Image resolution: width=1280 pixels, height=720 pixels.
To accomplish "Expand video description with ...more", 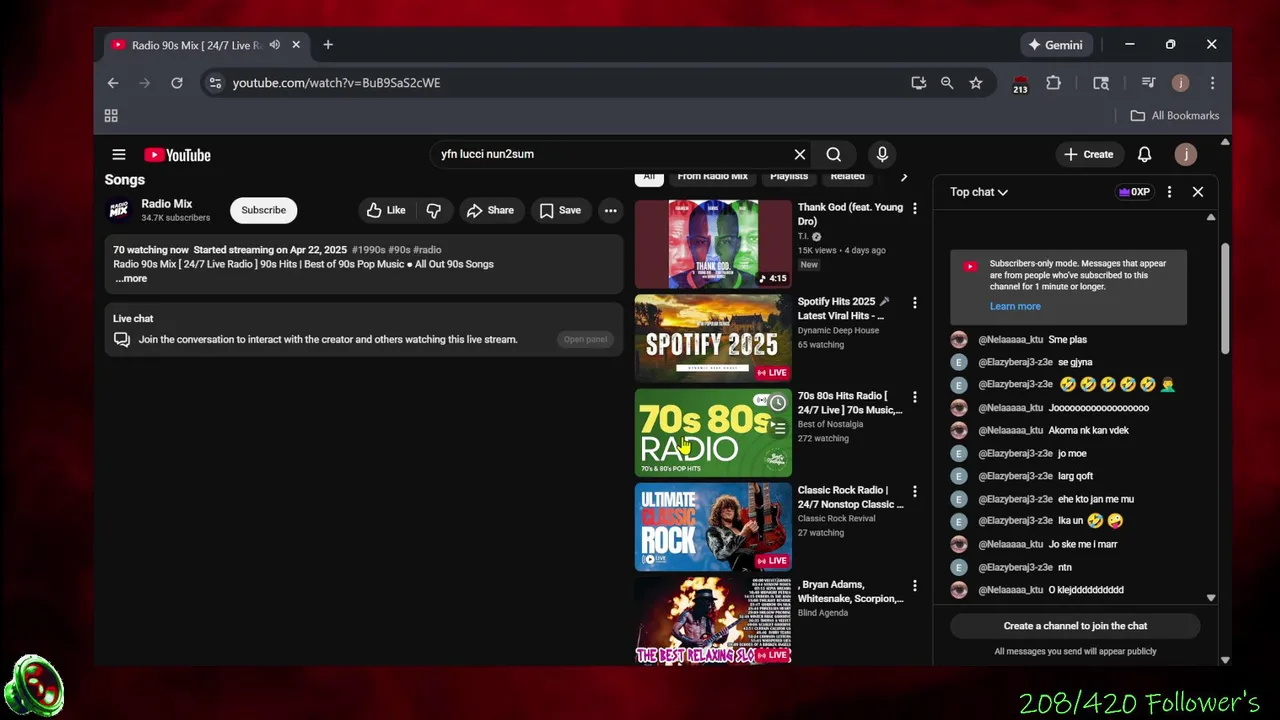I will (131, 279).
